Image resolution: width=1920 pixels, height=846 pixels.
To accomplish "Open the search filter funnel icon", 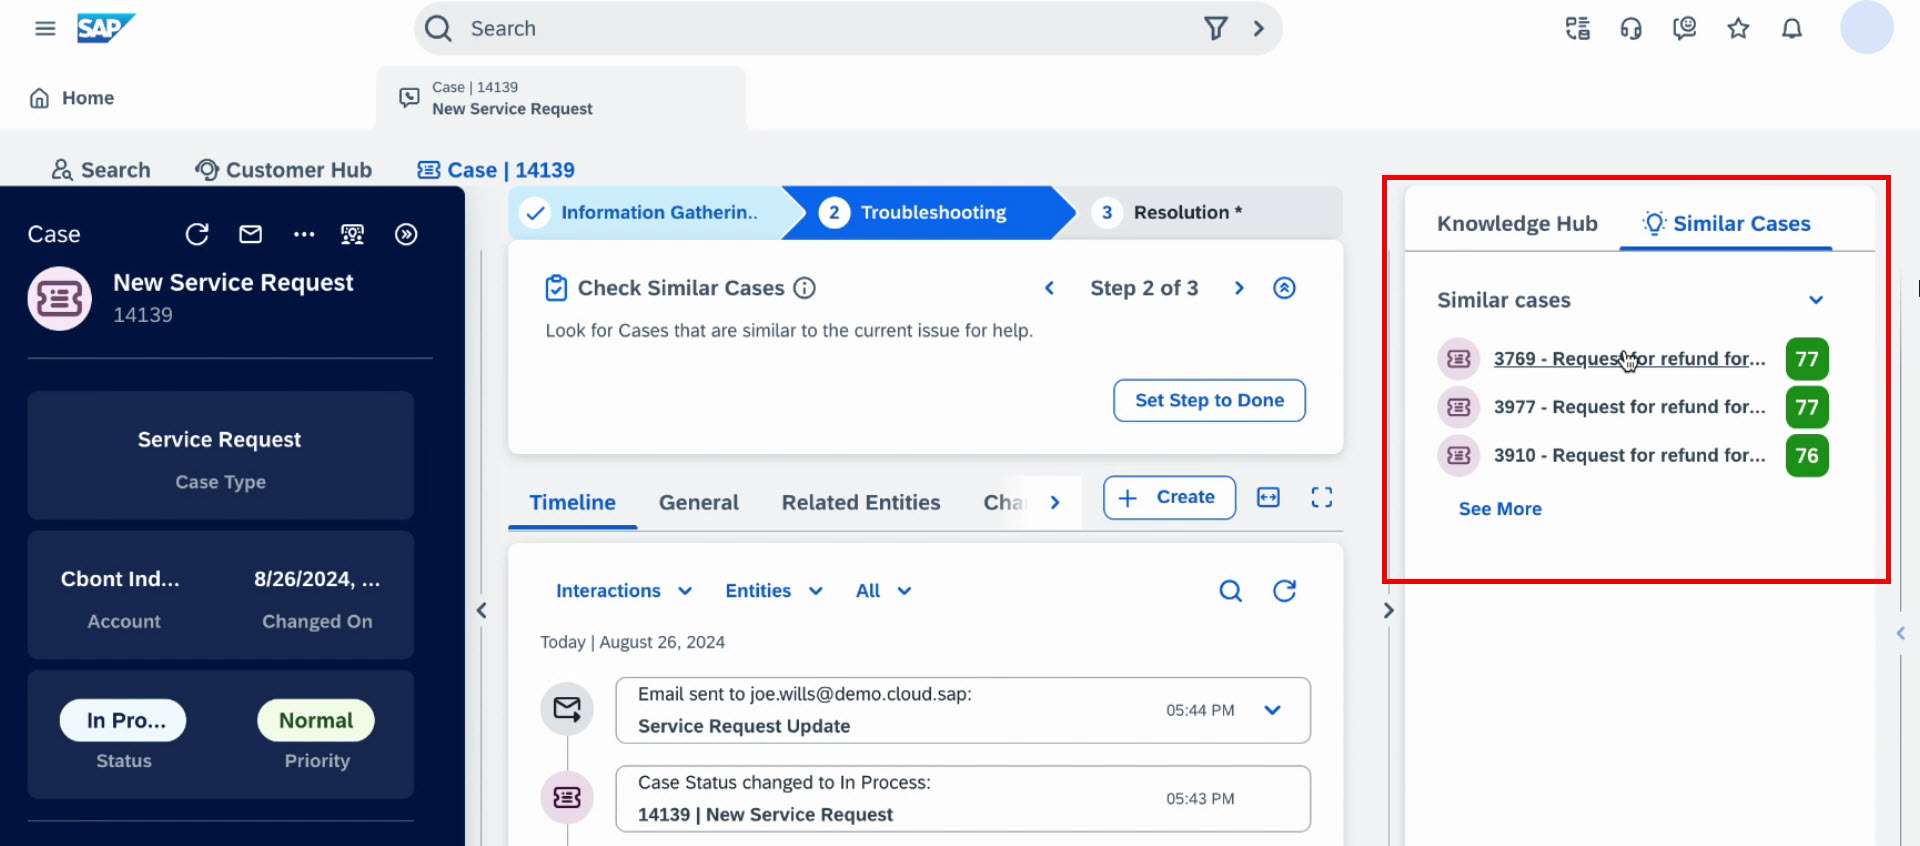I will coord(1215,28).
